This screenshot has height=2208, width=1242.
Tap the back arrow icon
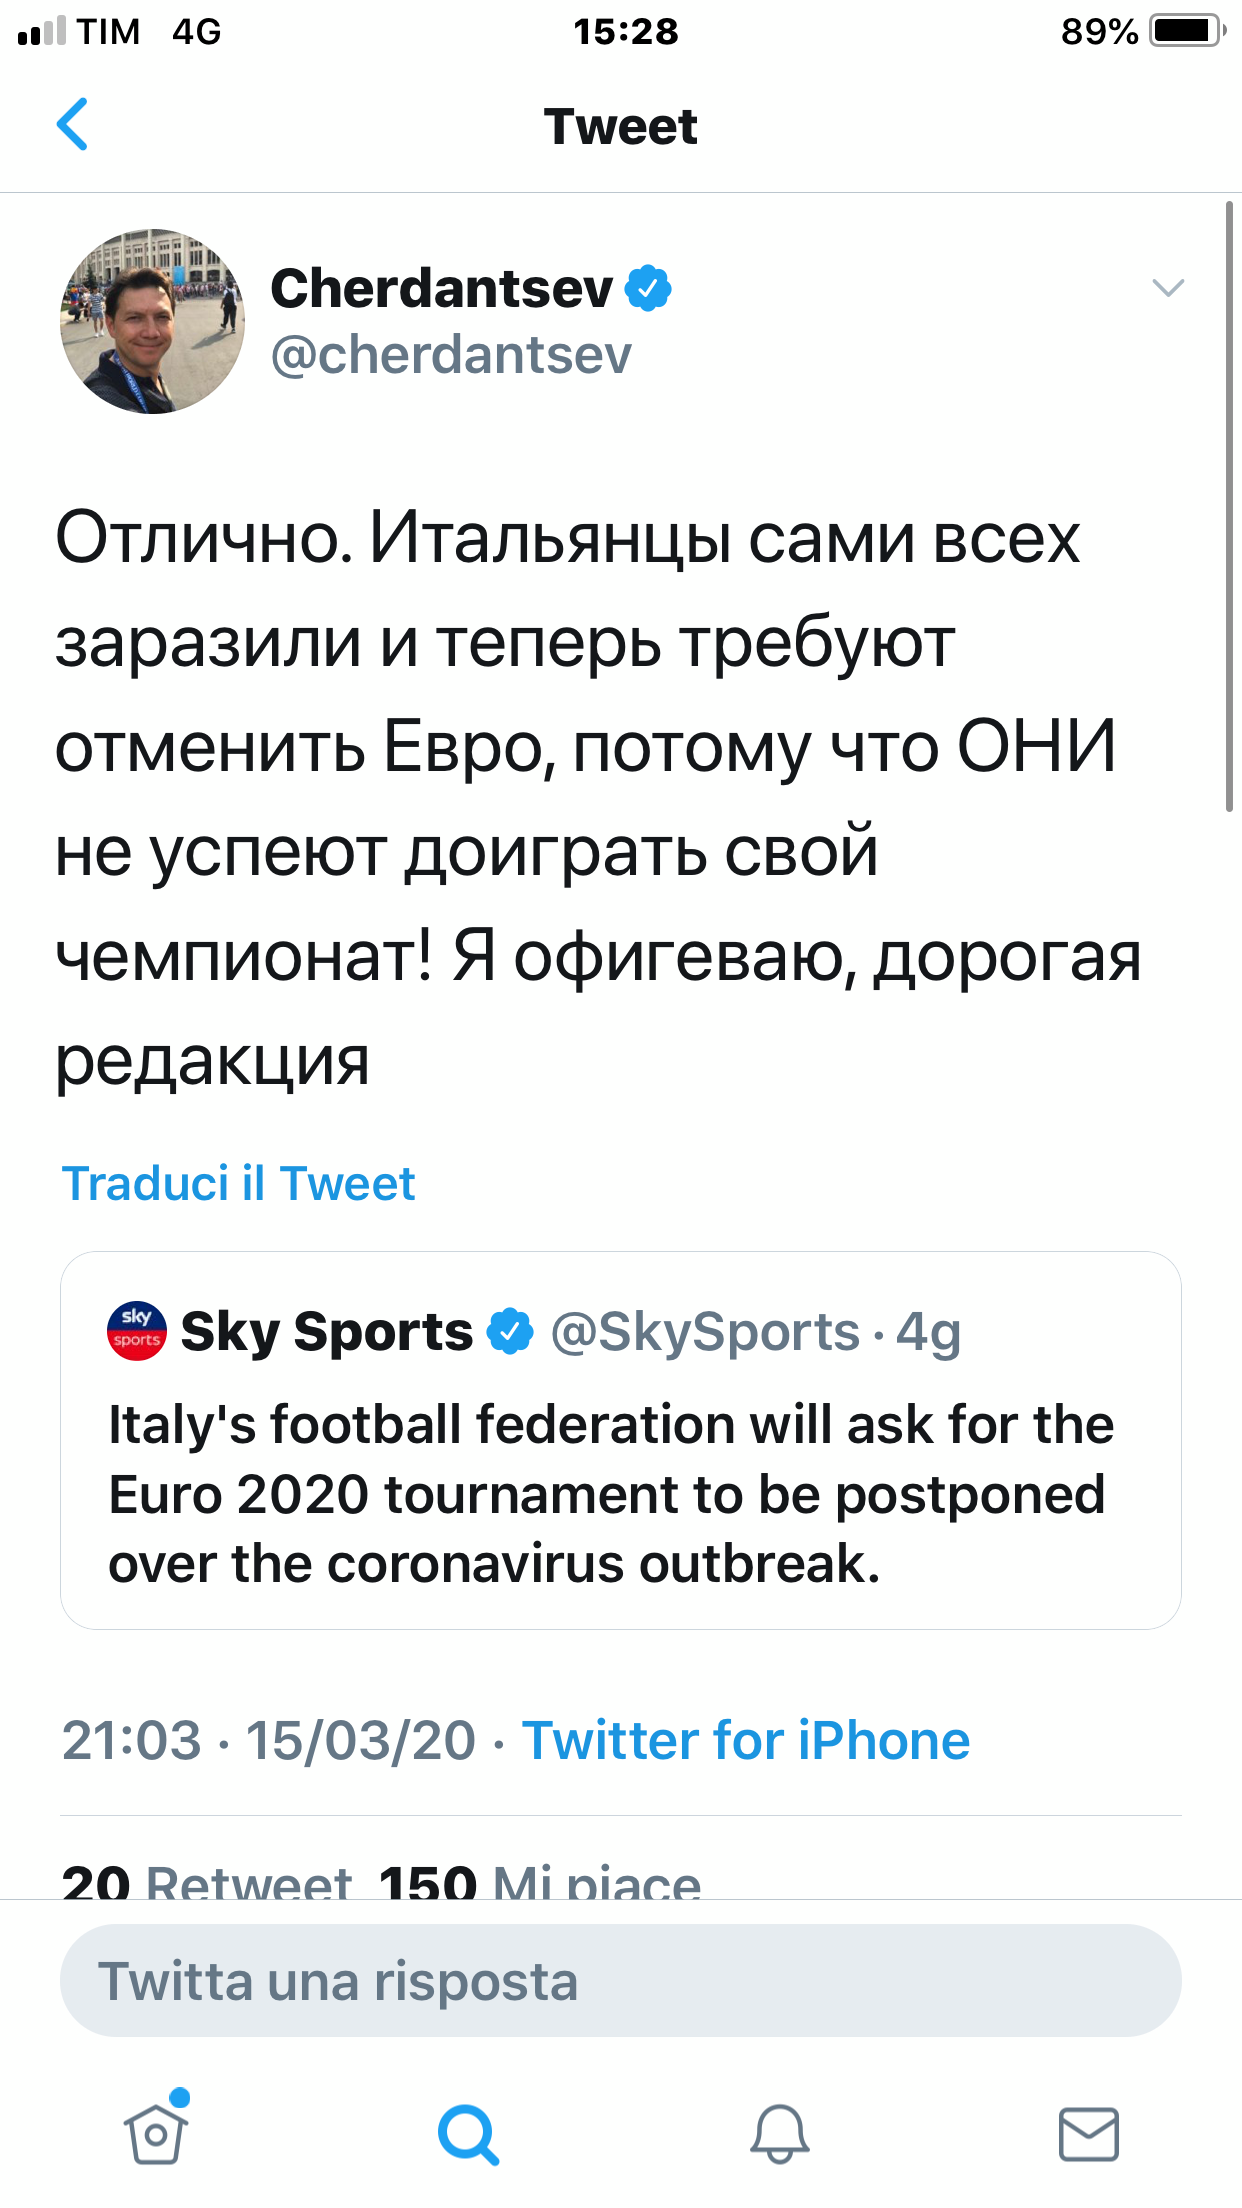(x=73, y=125)
